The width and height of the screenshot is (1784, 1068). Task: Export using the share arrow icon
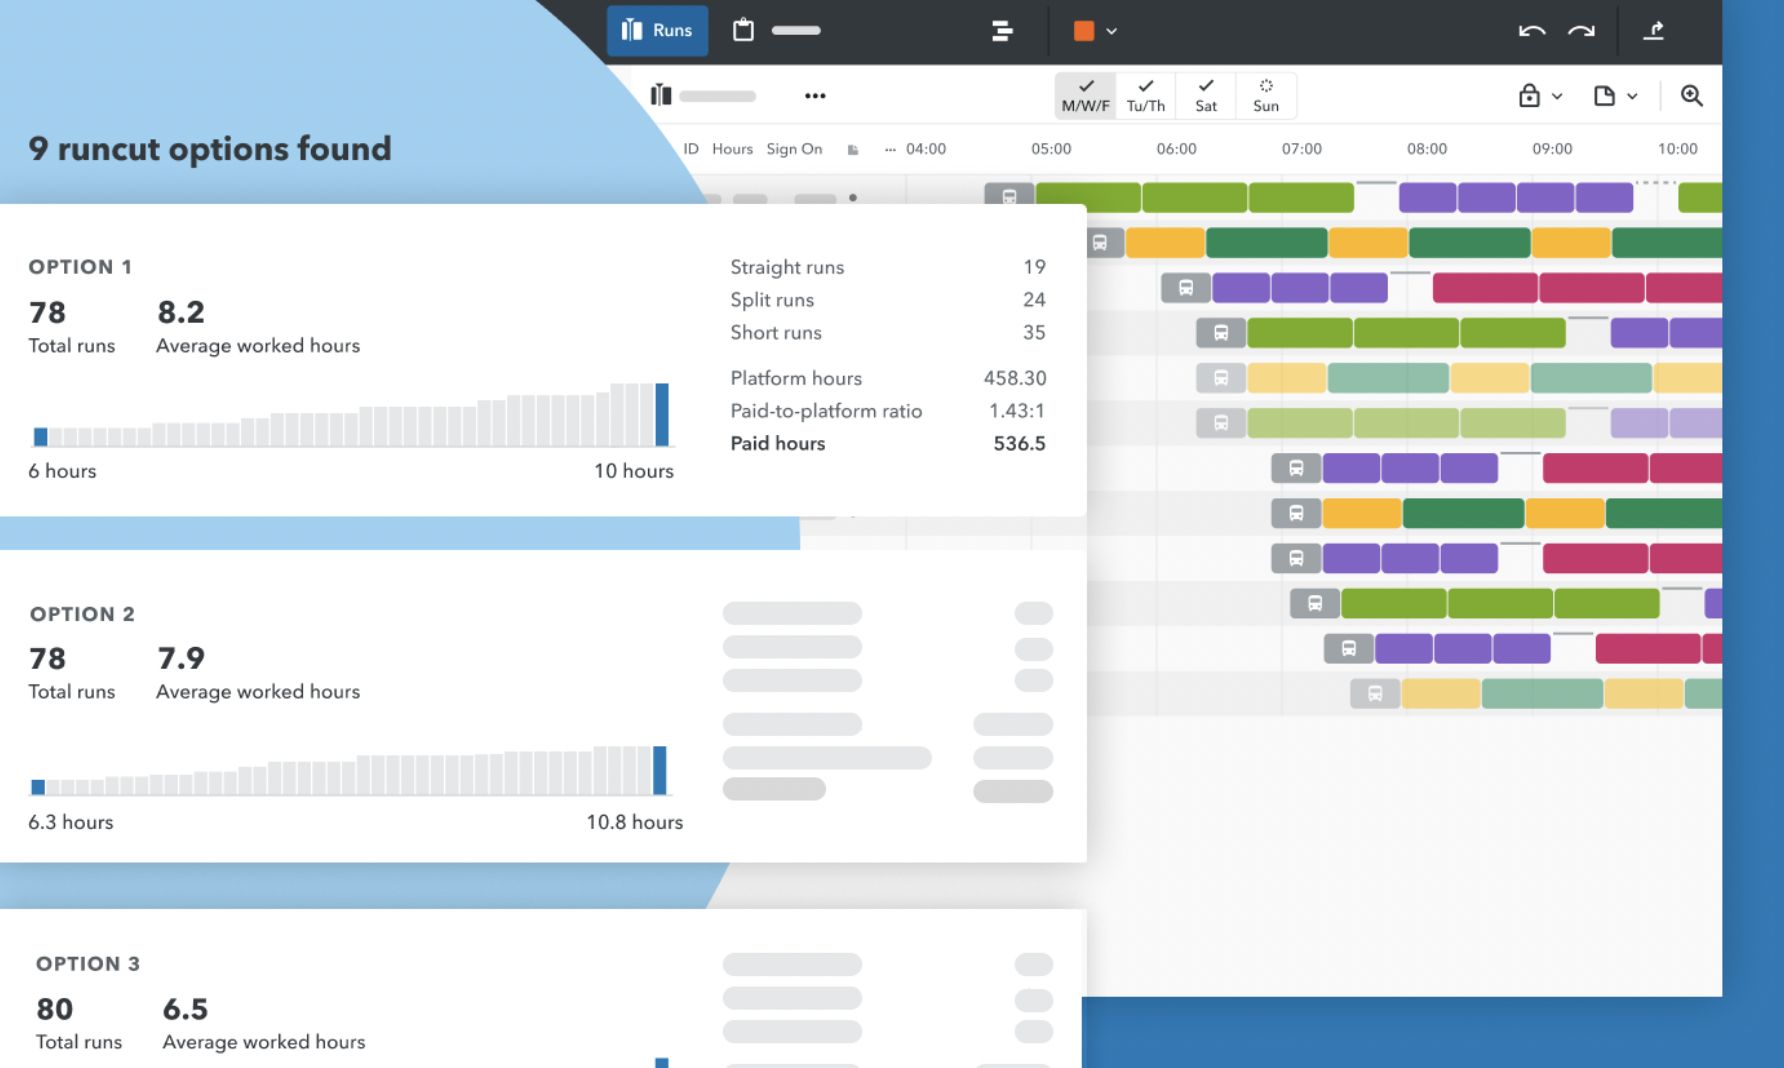(x=1655, y=31)
